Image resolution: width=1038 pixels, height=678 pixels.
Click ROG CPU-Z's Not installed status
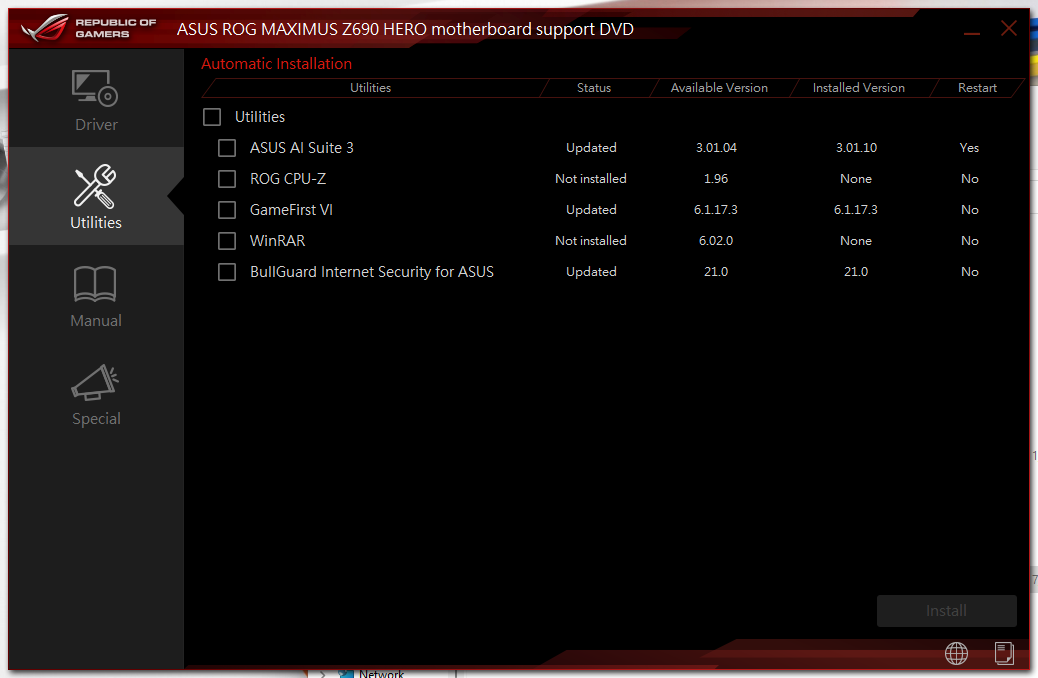pos(590,179)
